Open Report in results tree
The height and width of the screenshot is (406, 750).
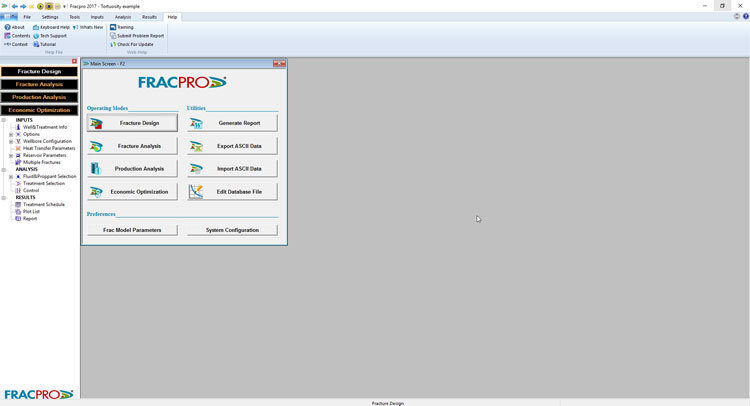click(30, 219)
